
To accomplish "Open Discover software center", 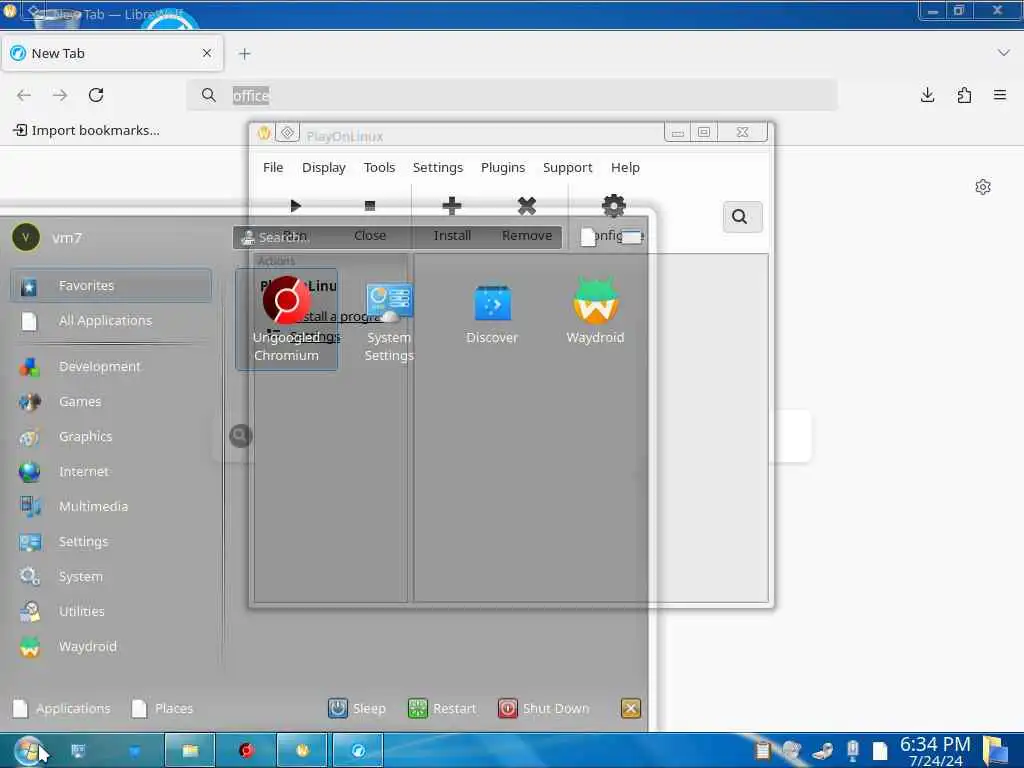I will coord(492,313).
